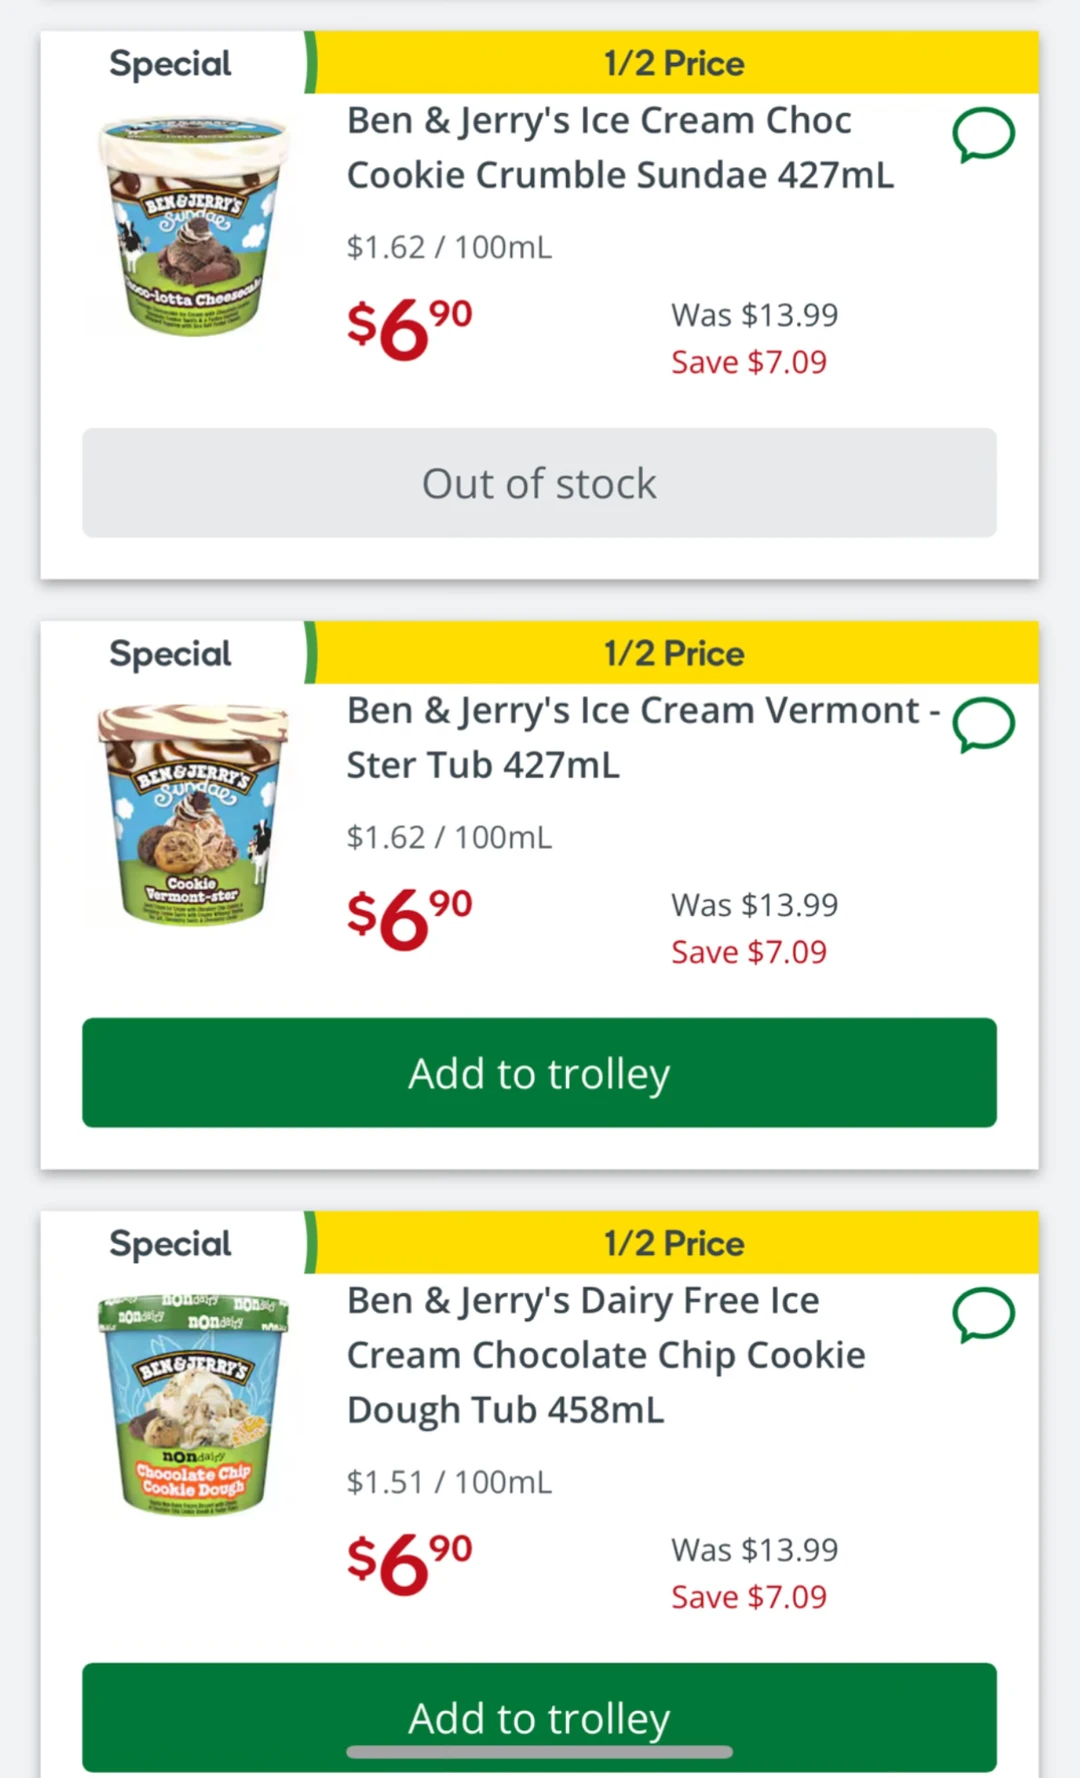Tap Out of stock button for Choc Cookie Crumble
Screen dimensions: 1080x1778
[539, 483]
